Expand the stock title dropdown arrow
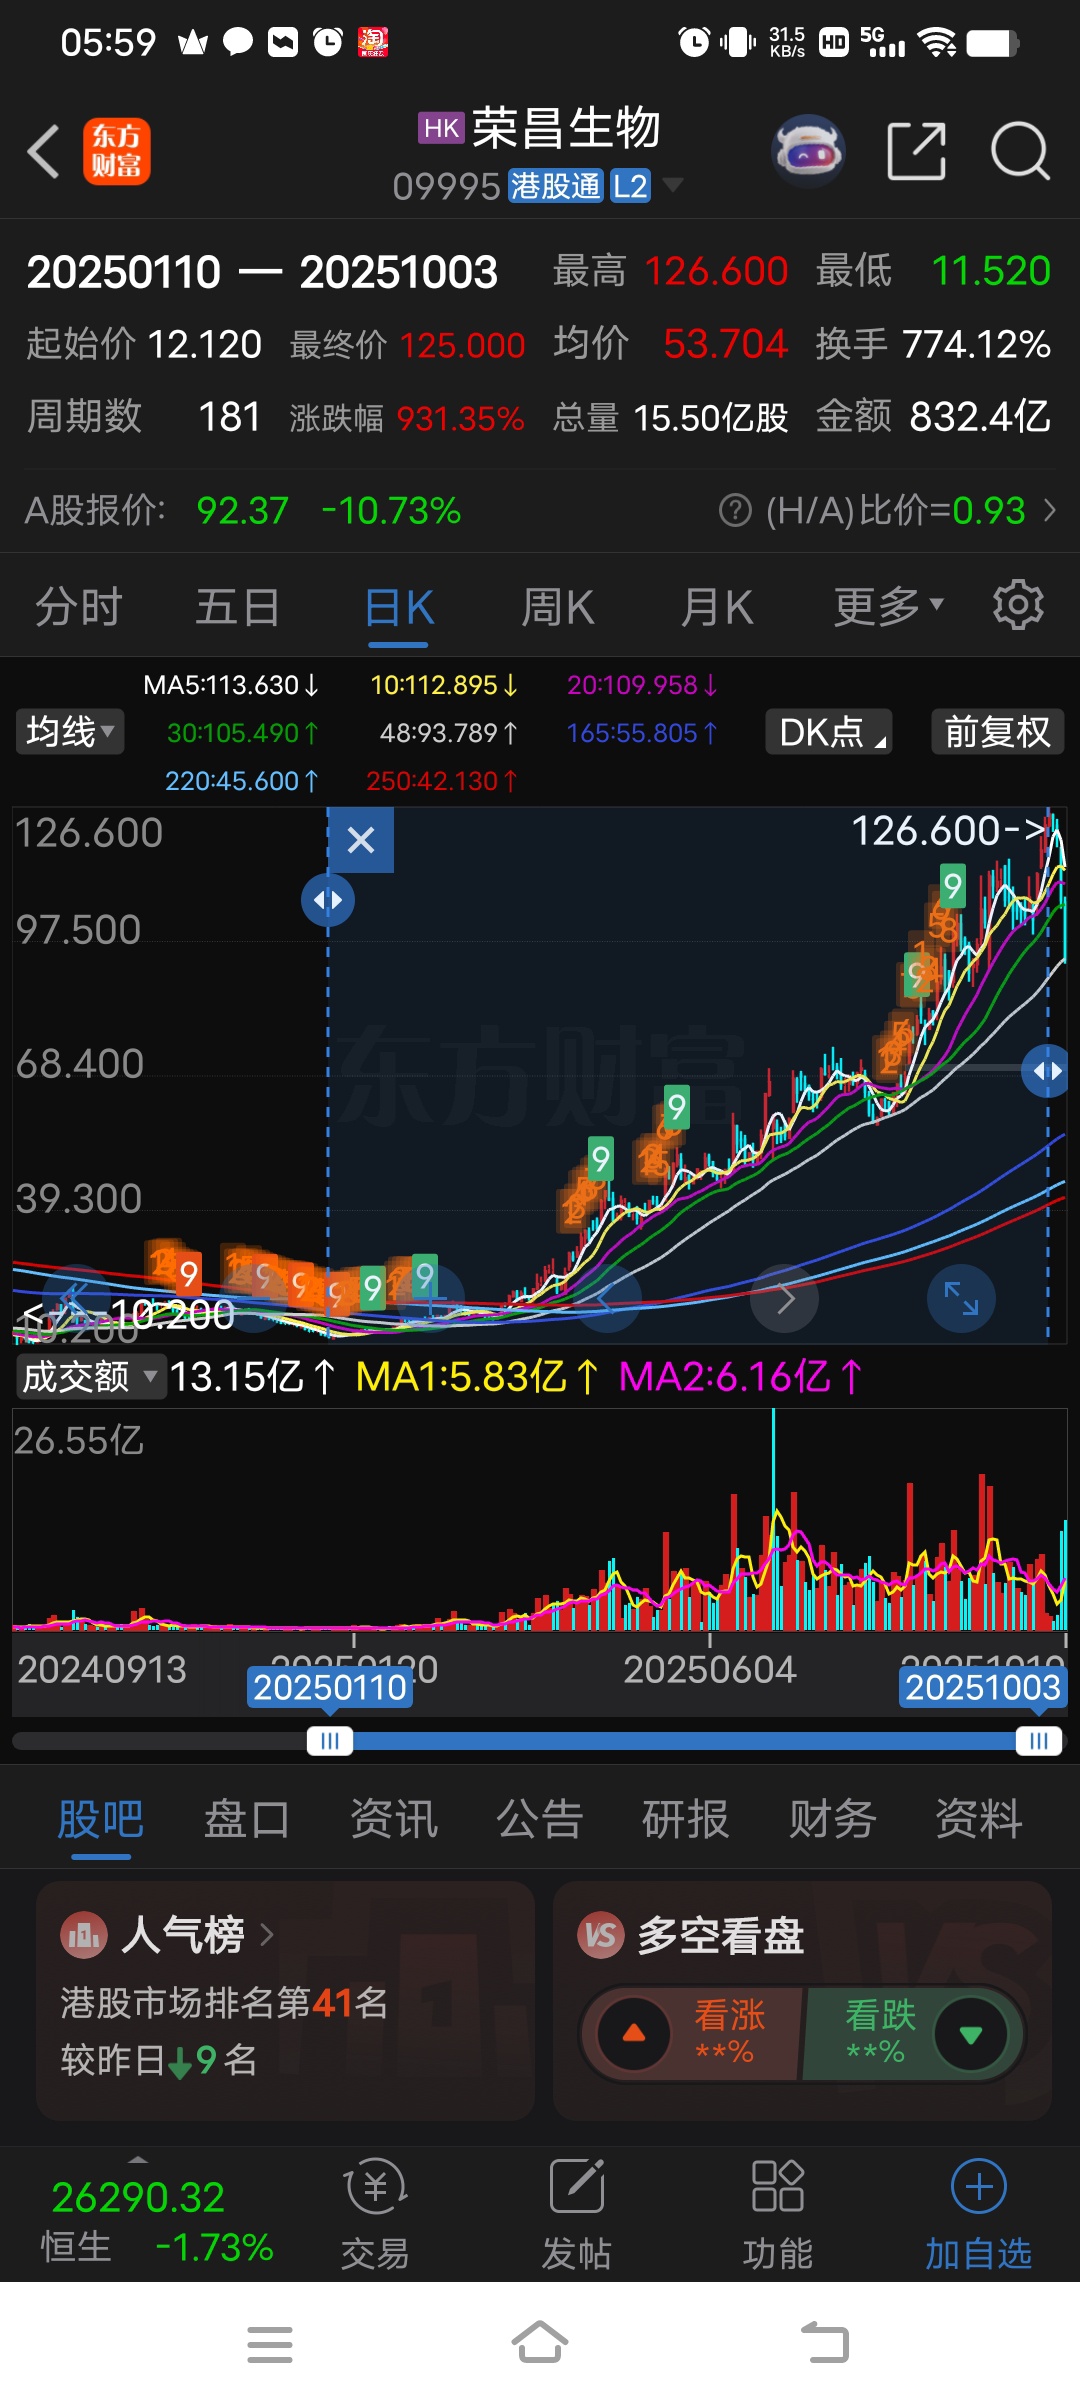The height and width of the screenshot is (2408, 1080). pos(674,184)
